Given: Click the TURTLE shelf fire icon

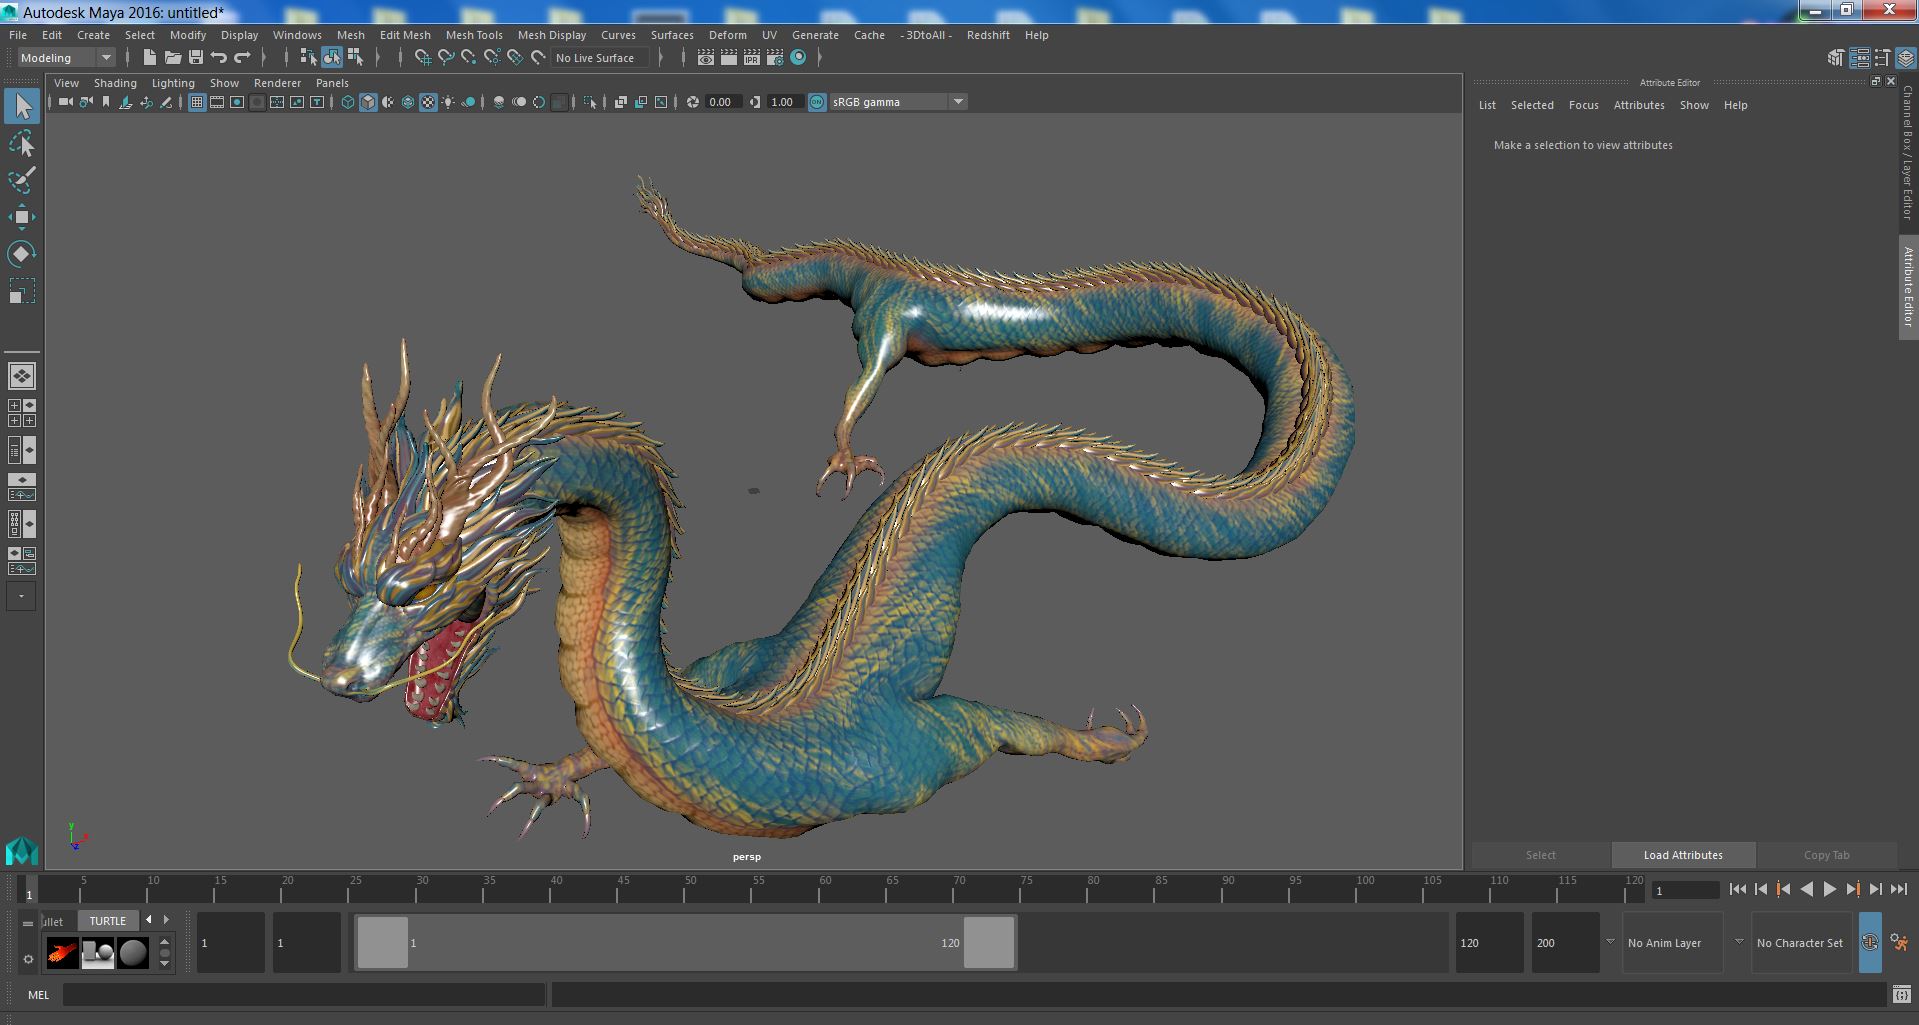Looking at the screenshot, I should [62, 953].
